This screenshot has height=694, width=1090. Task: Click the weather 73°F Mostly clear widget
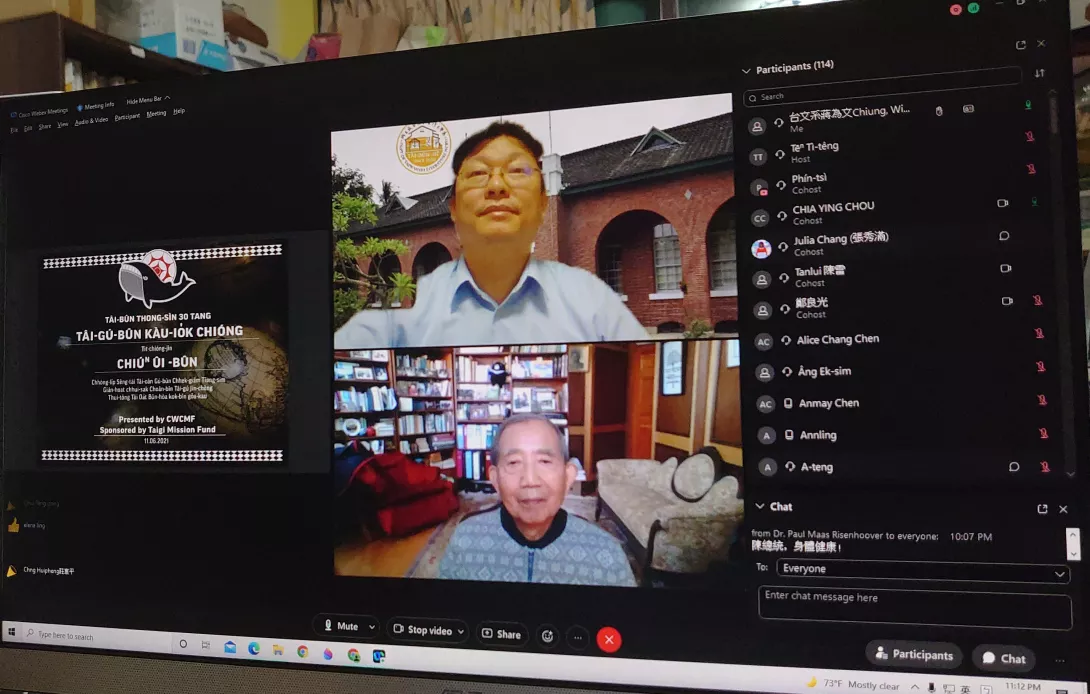pos(852,684)
